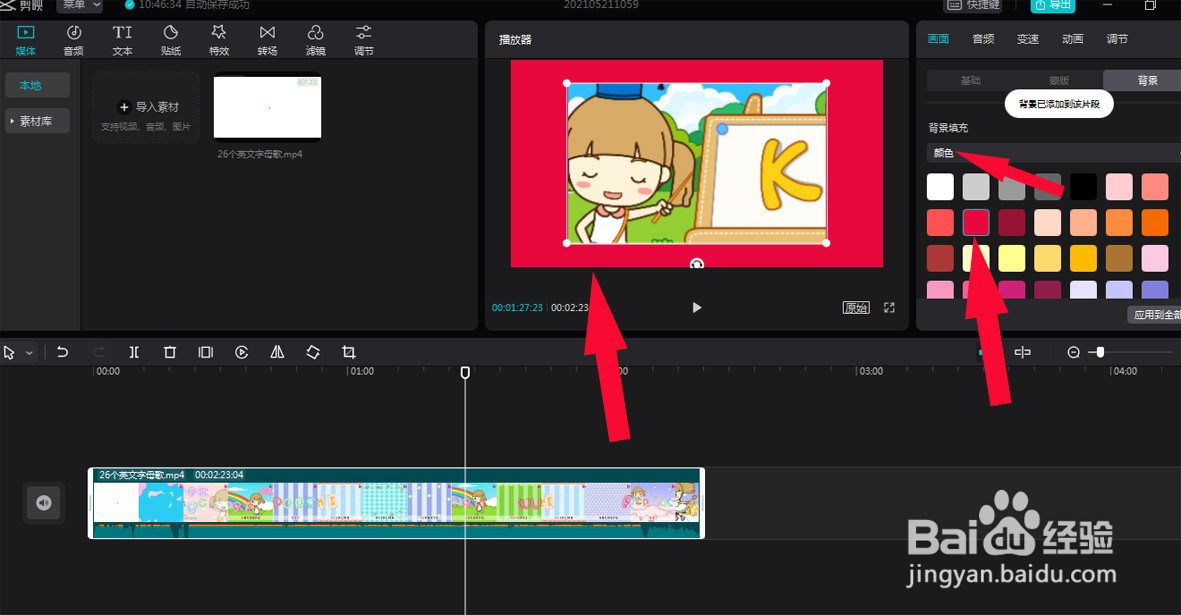1181x615 pixels.
Task: Click the bottom-right resize handle of preview frame
Action: pos(826,243)
